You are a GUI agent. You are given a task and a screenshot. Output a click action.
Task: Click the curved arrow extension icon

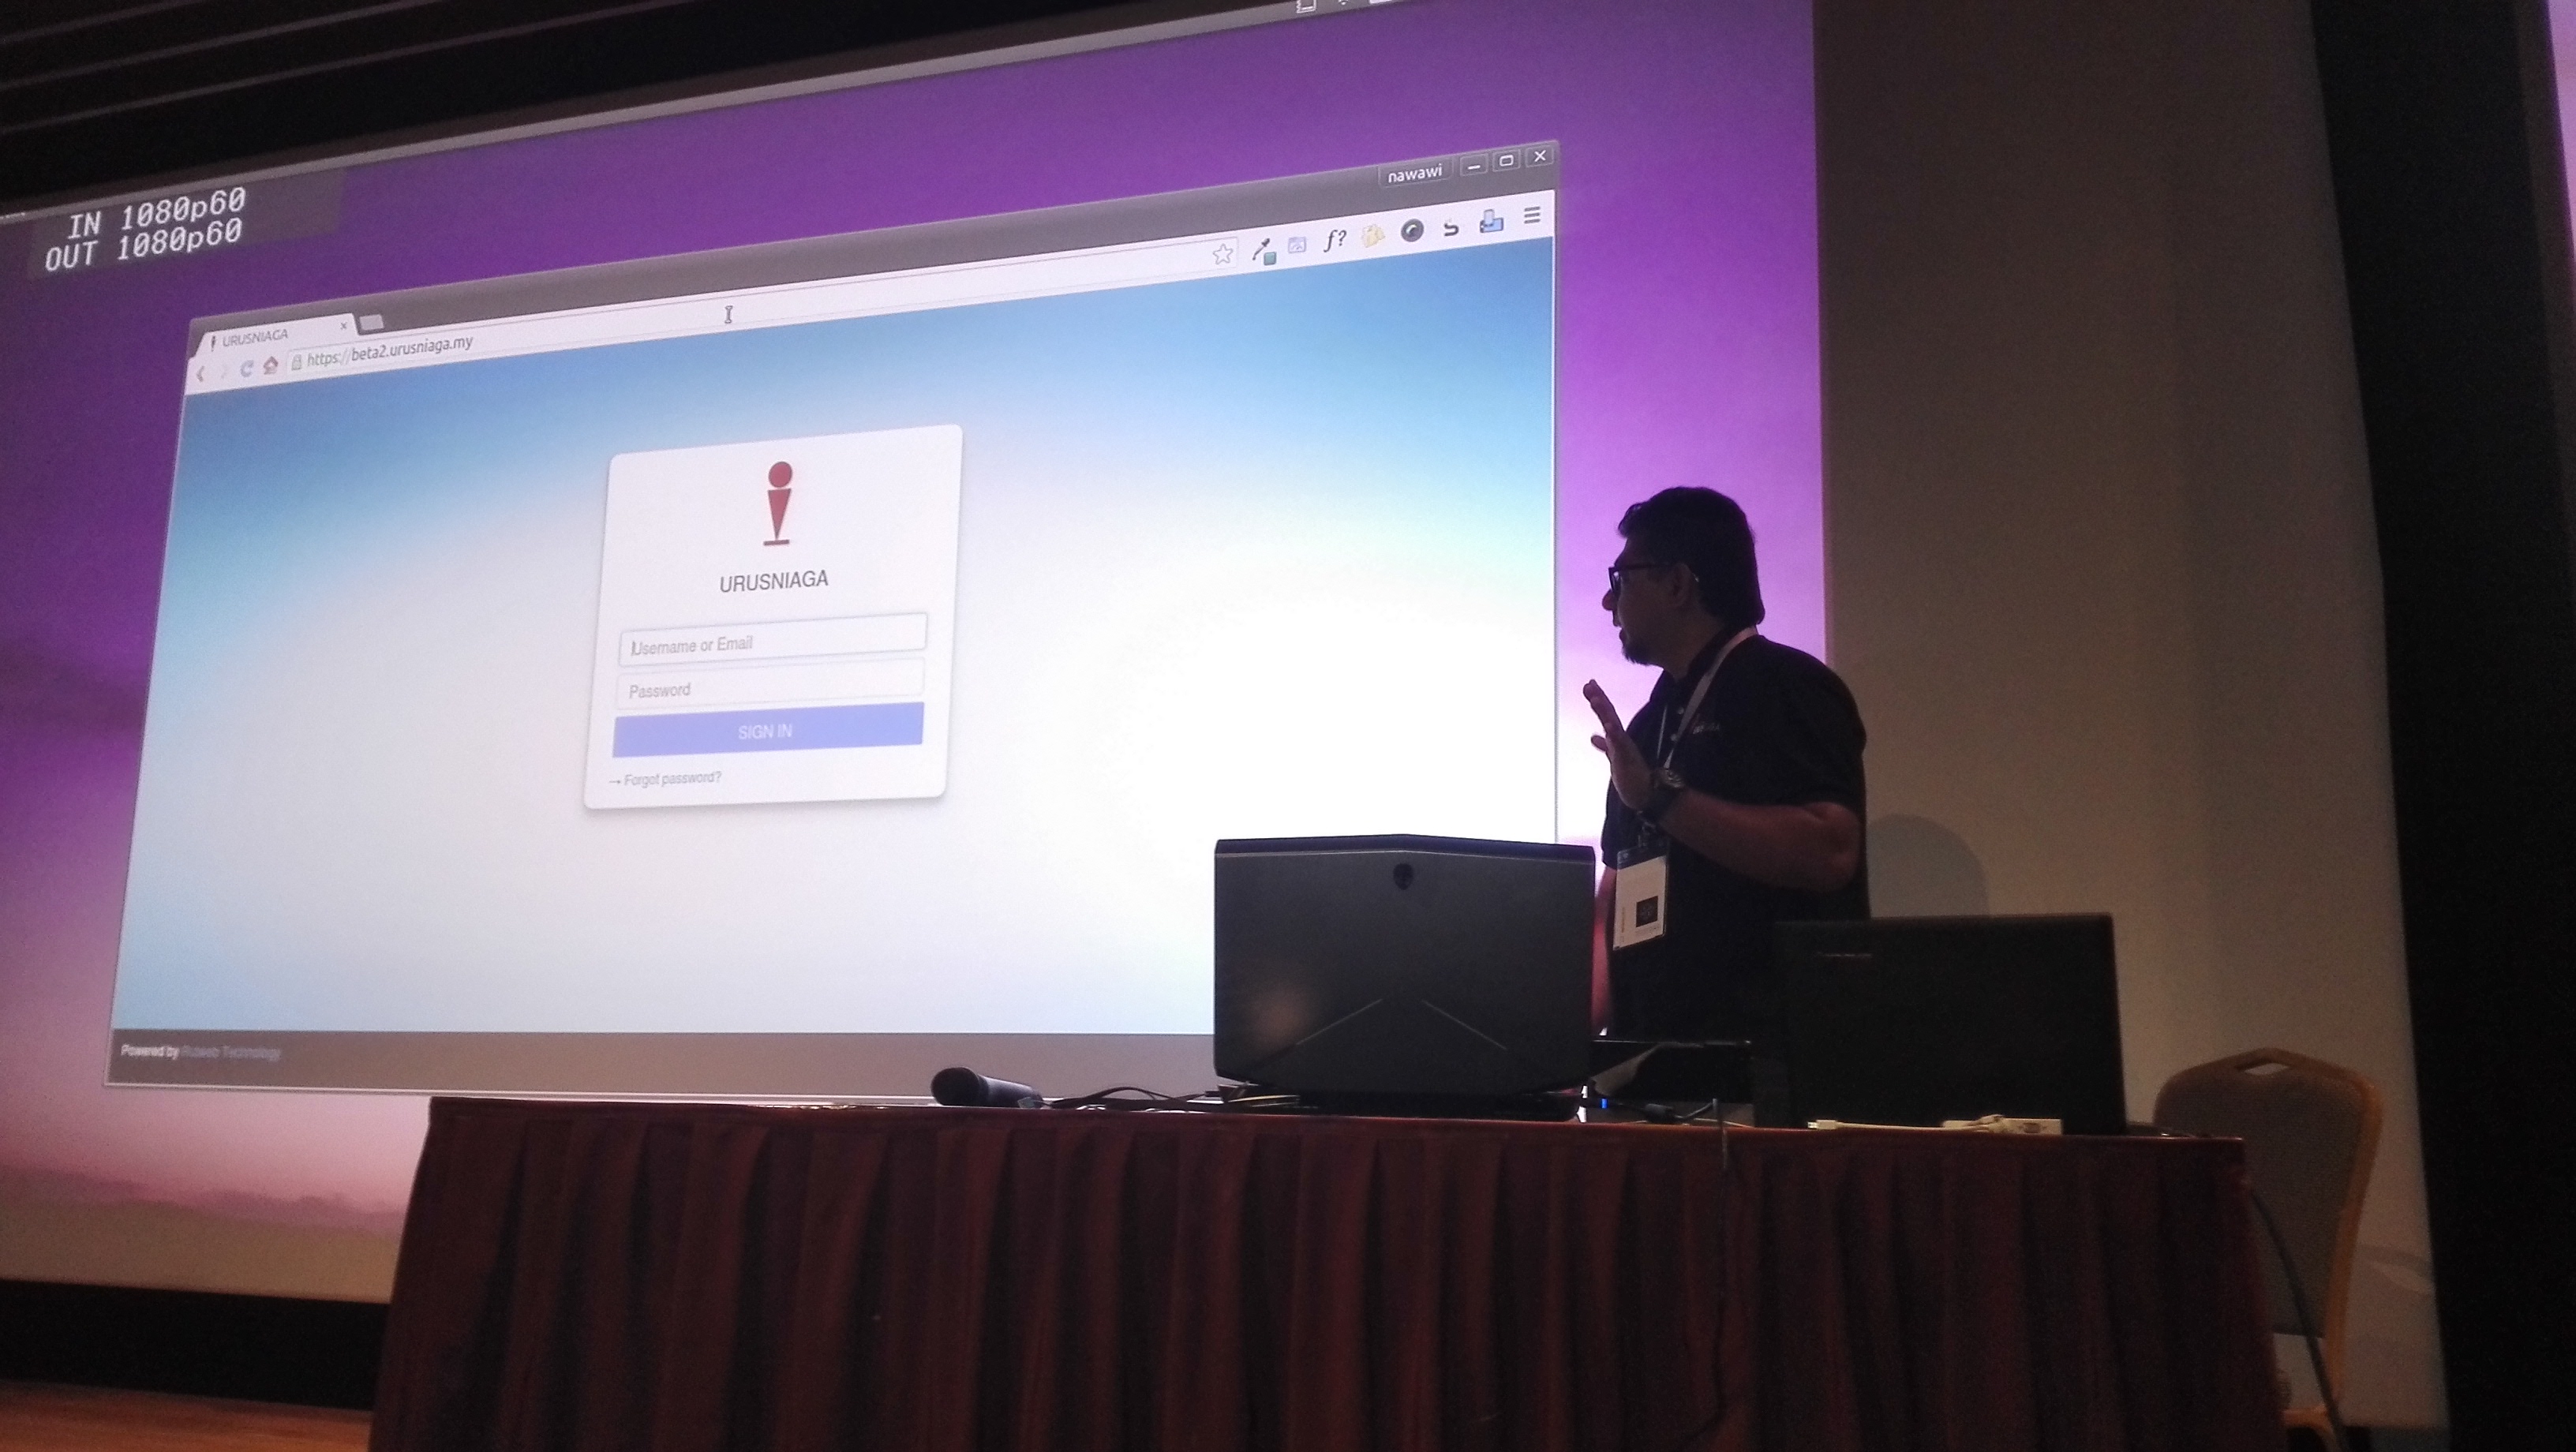pos(1451,227)
